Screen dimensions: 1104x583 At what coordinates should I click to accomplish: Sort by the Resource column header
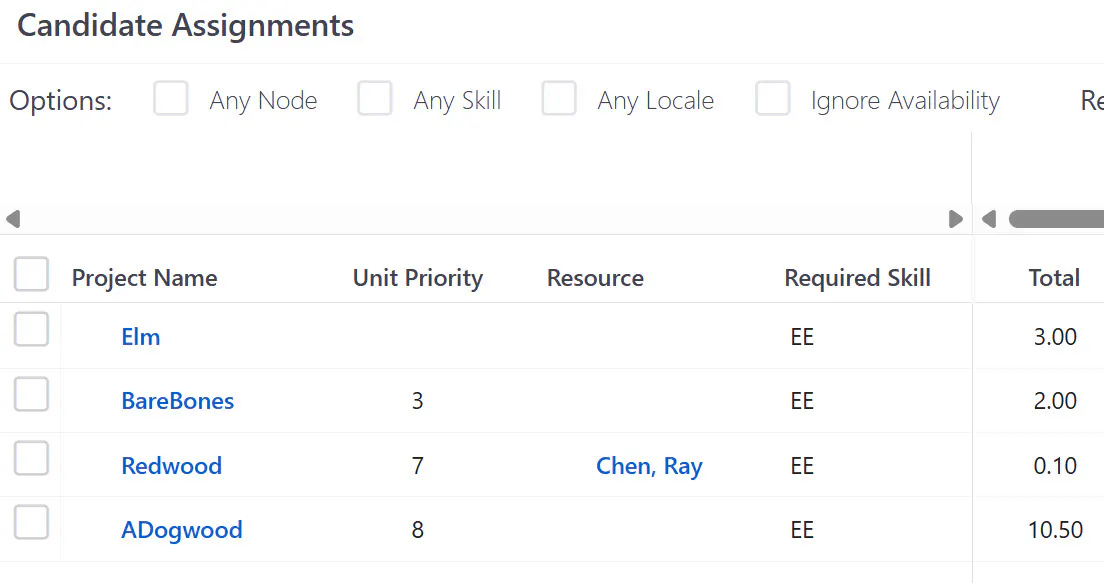pos(595,278)
